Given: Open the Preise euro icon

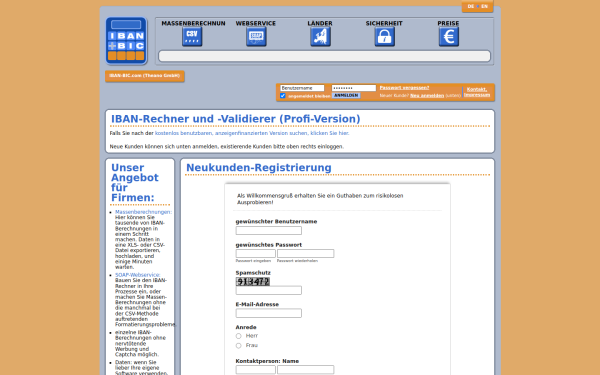Looking at the screenshot, I should [448, 37].
